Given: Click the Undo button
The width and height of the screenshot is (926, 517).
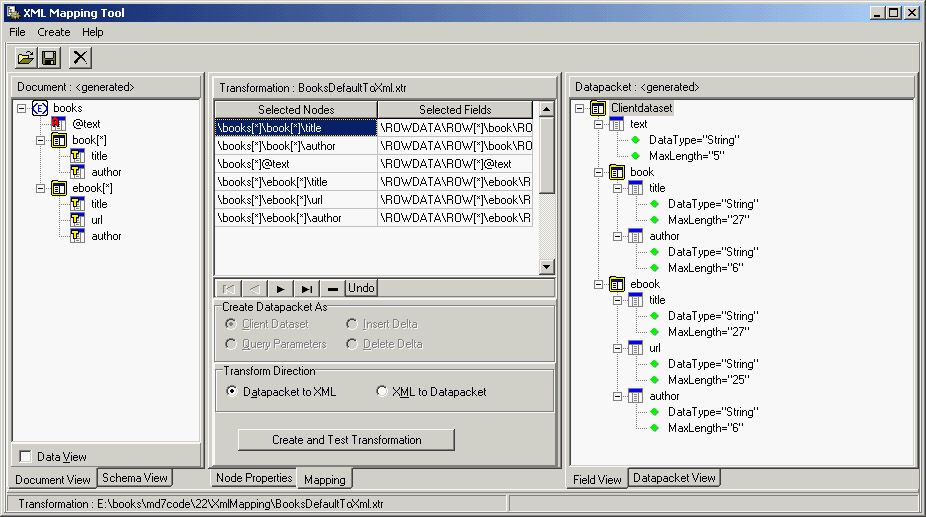Looking at the screenshot, I should tap(361, 288).
